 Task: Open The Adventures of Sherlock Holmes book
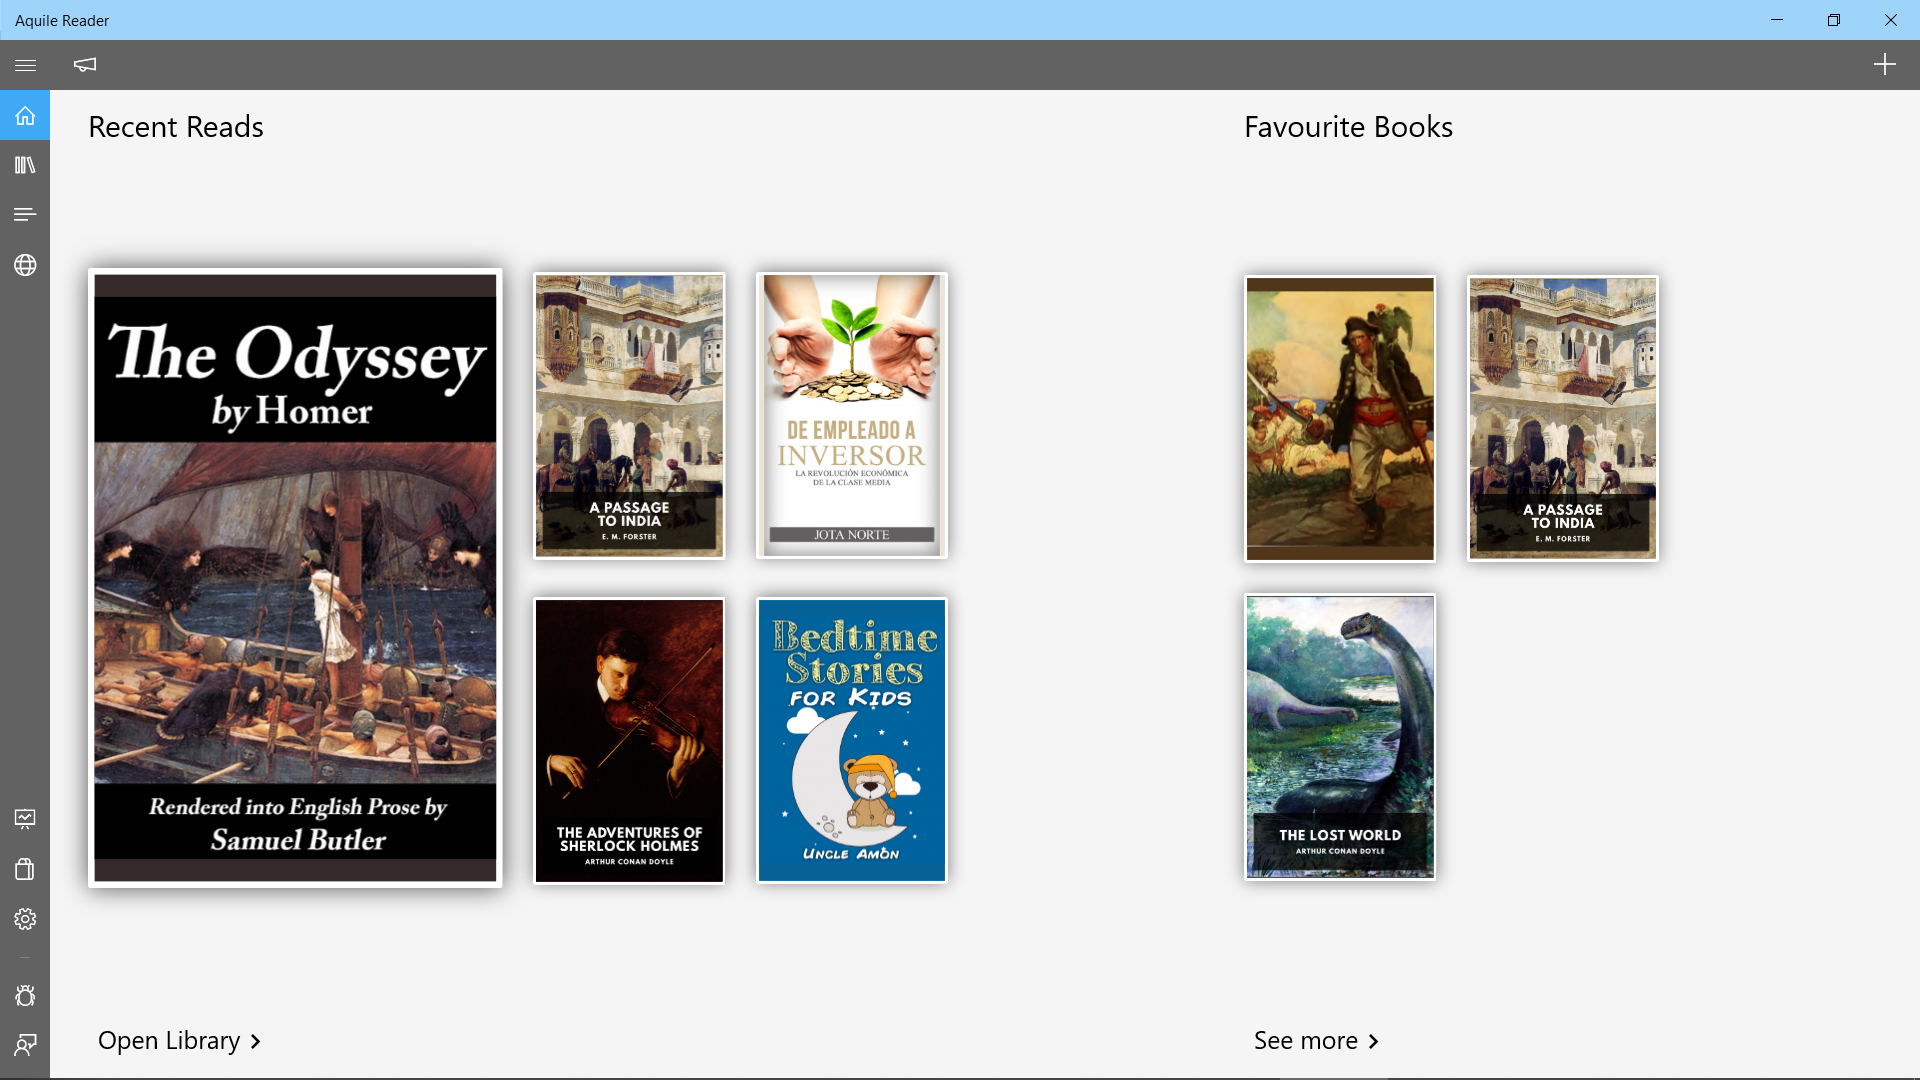click(629, 741)
